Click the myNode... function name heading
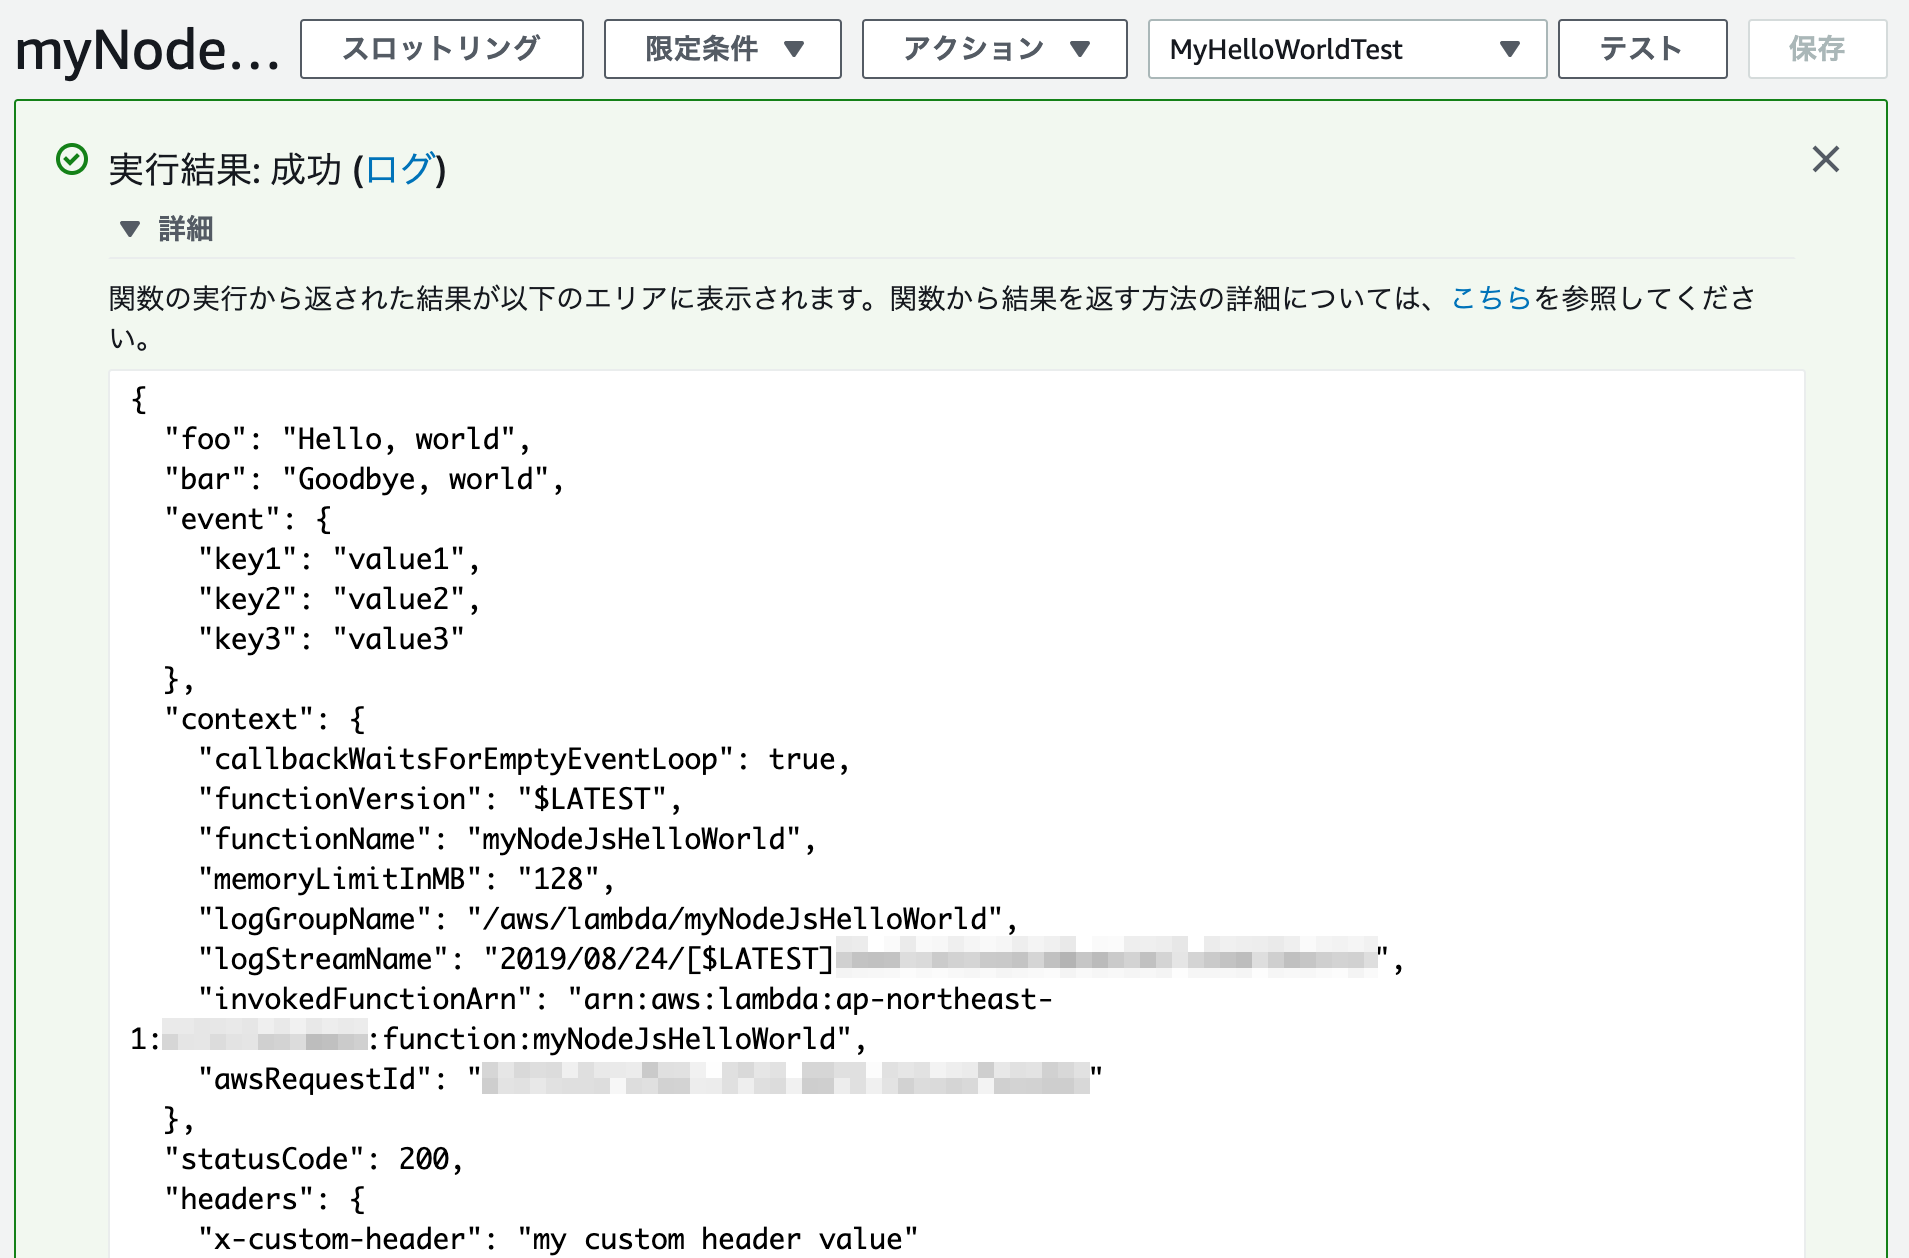1909x1258 pixels. 148,50
